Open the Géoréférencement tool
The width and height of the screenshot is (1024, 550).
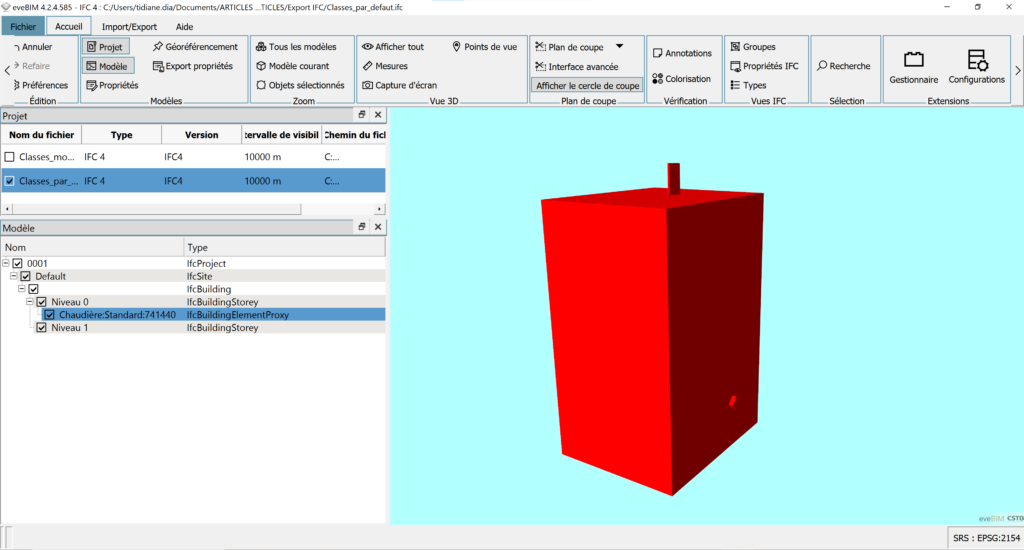tap(195, 47)
